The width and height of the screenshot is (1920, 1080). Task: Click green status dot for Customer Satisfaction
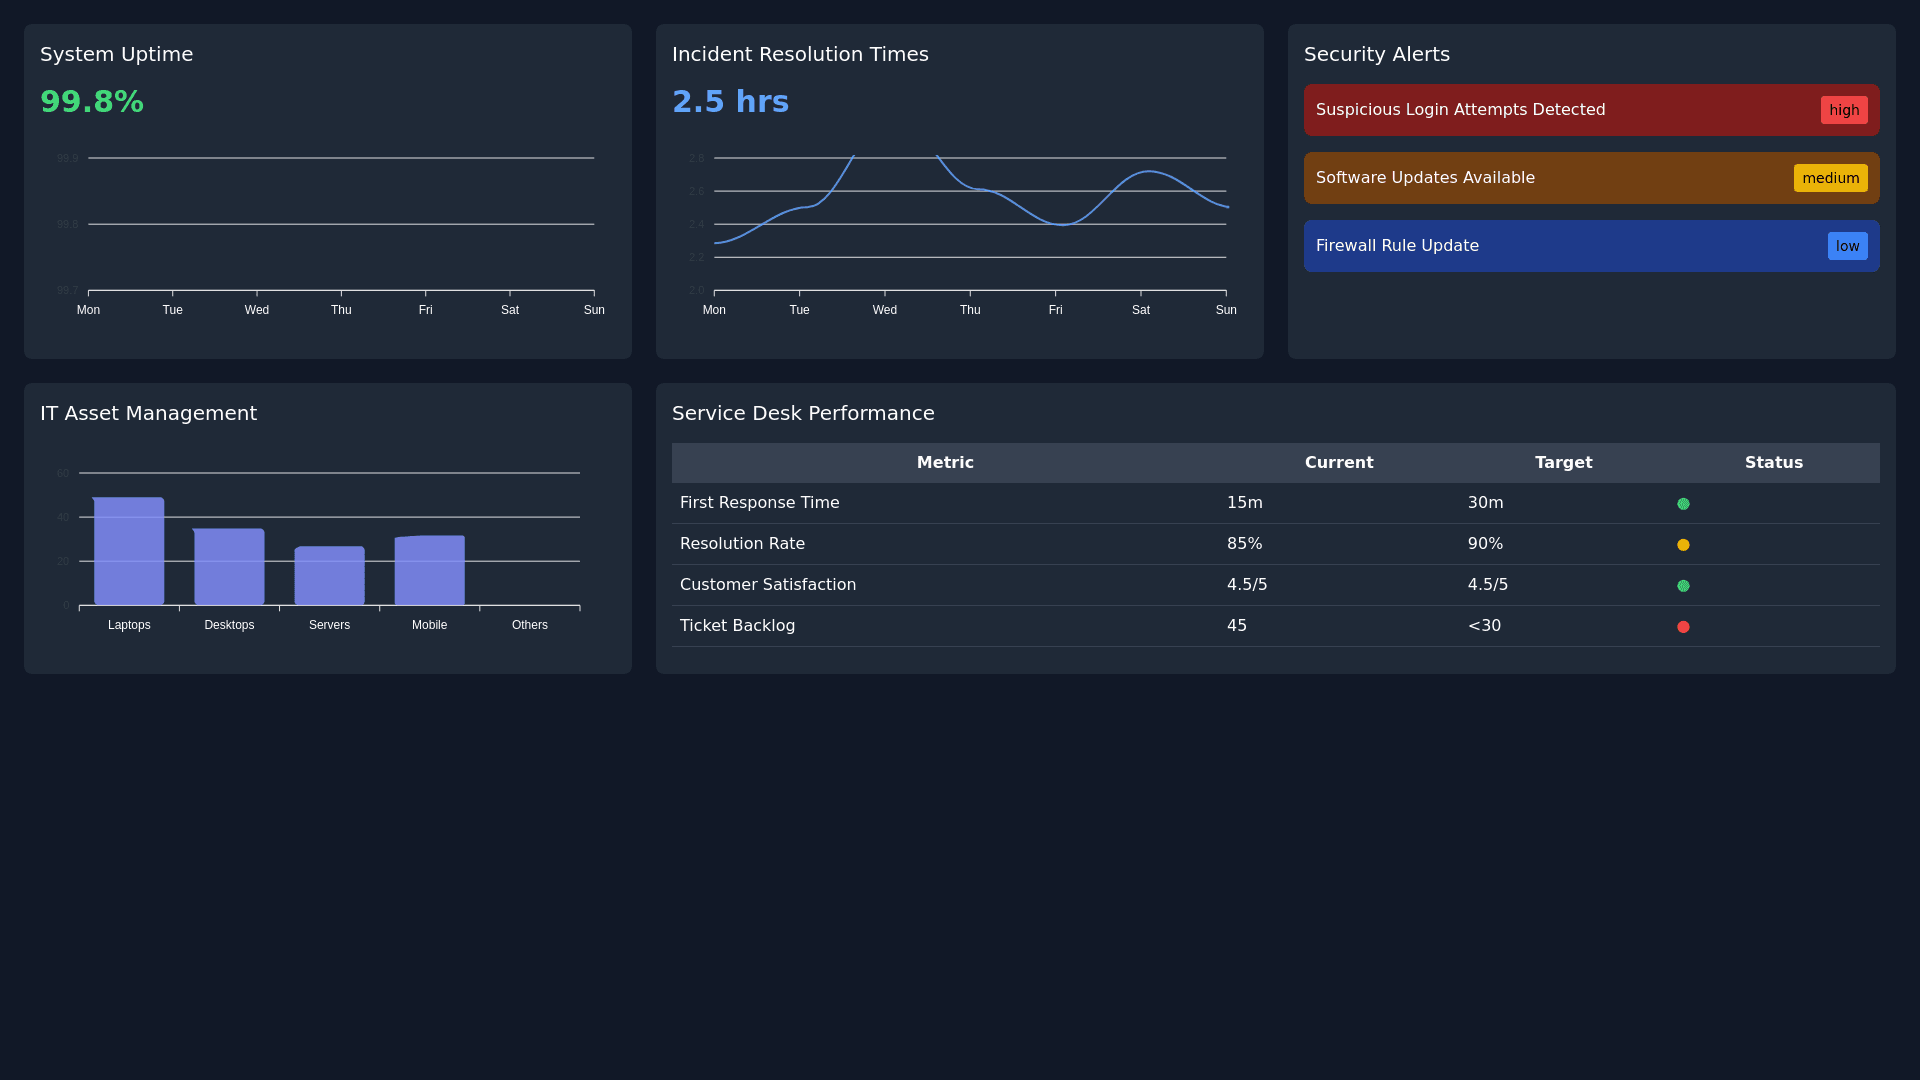[1683, 586]
